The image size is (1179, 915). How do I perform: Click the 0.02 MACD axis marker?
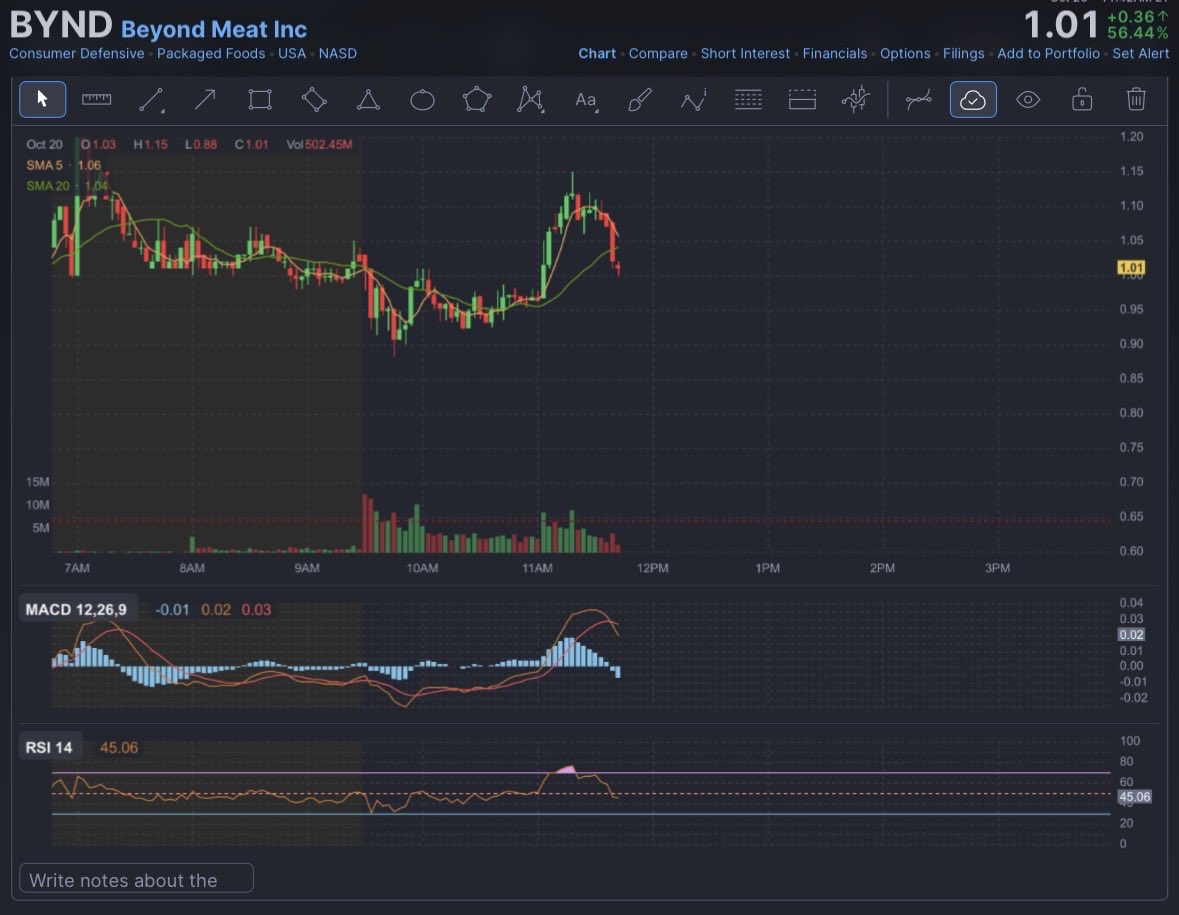[1131, 635]
